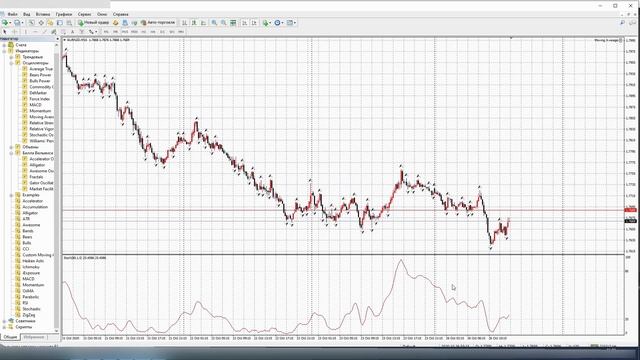
Task: Open MetaEditor diamond icon
Action: 116,23
